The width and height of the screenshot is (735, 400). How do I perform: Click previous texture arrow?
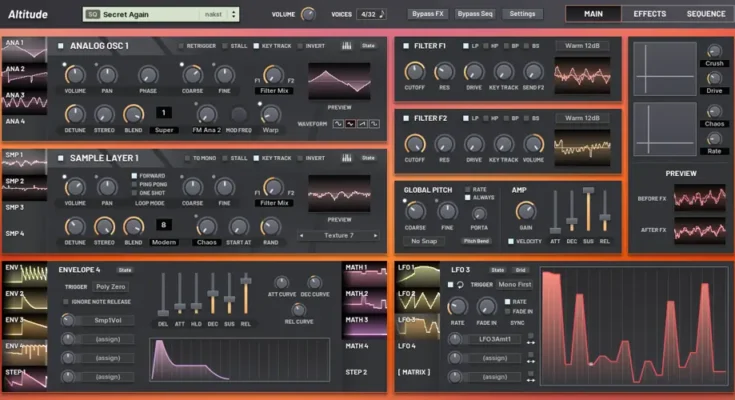click(x=301, y=235)
